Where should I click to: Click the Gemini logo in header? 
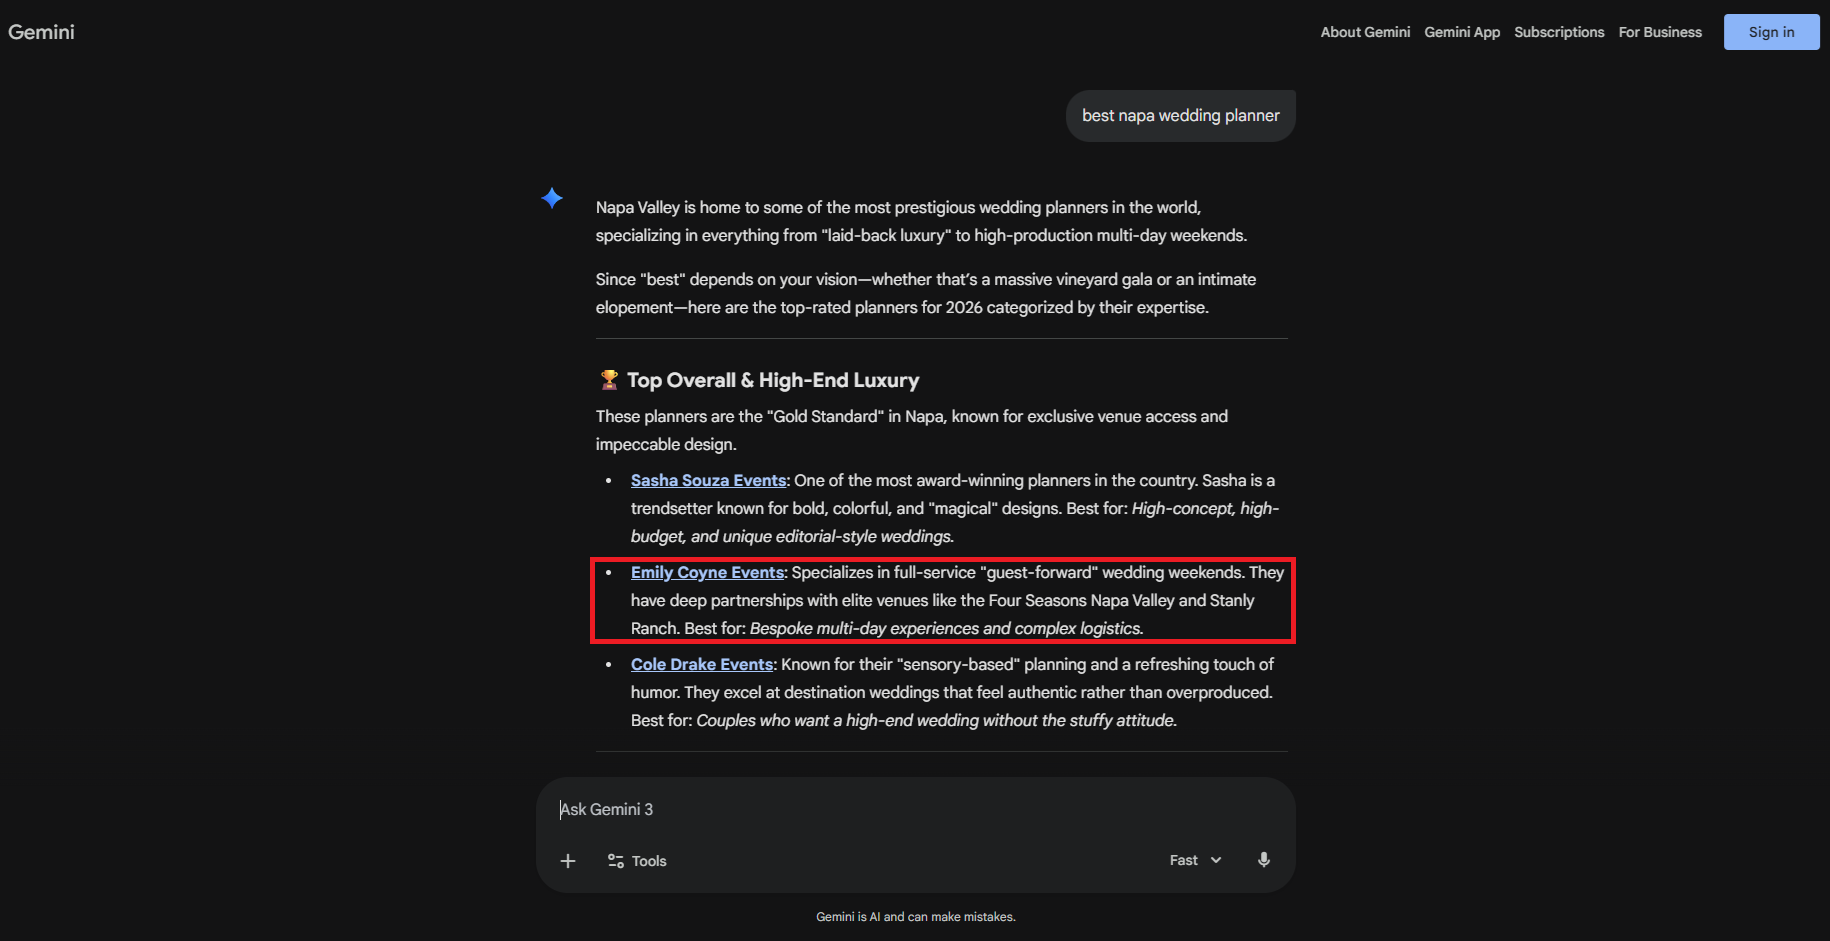click(x=41, y=31)
